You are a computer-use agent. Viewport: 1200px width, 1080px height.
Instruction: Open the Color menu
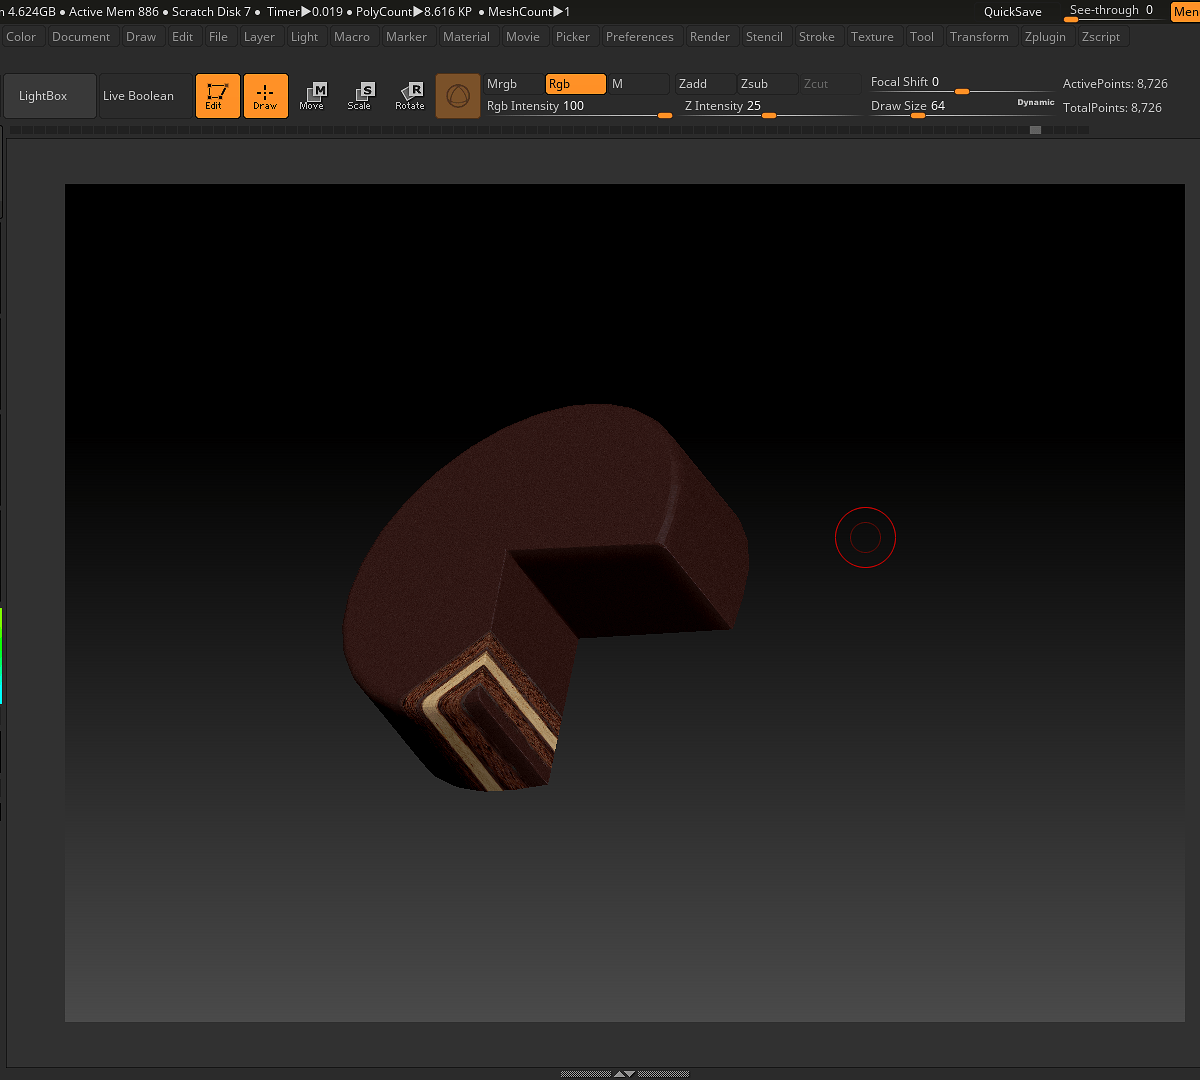pos(21,37)
